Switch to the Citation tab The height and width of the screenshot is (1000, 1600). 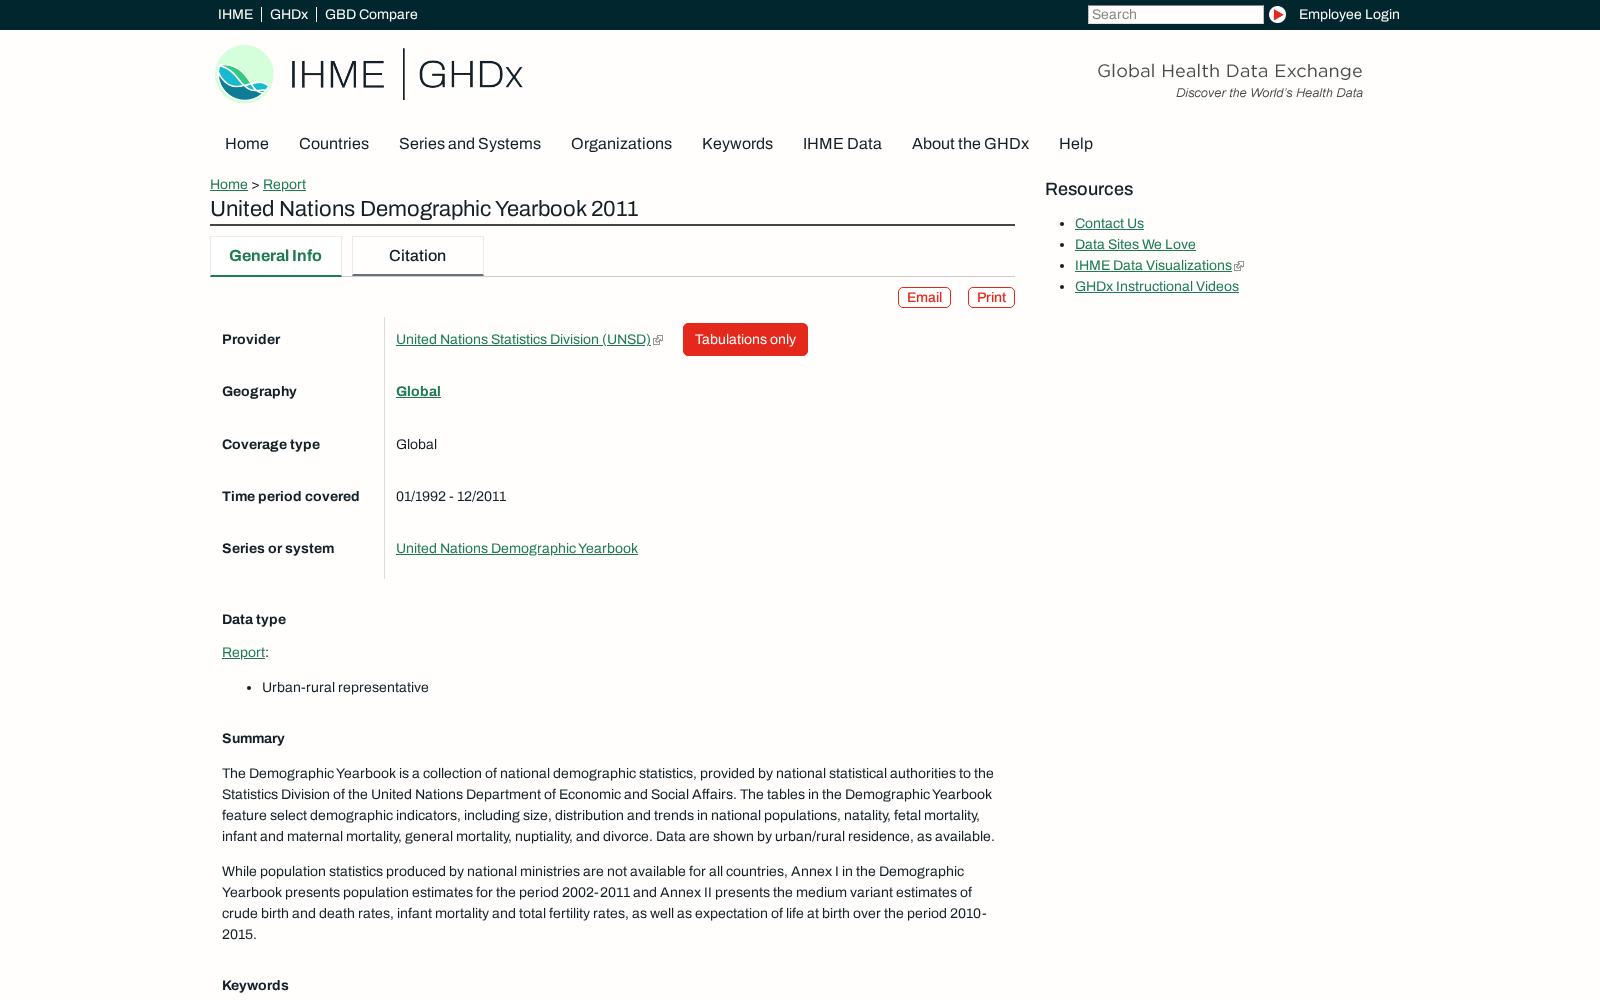pos(418,256)
